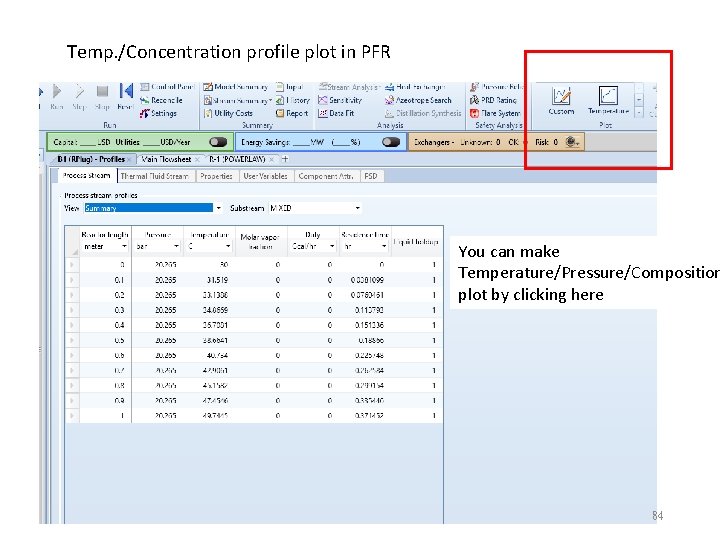The image size is (720, 540).
Task: Click the plus button to add tab
Action: [x=285, y=159]
